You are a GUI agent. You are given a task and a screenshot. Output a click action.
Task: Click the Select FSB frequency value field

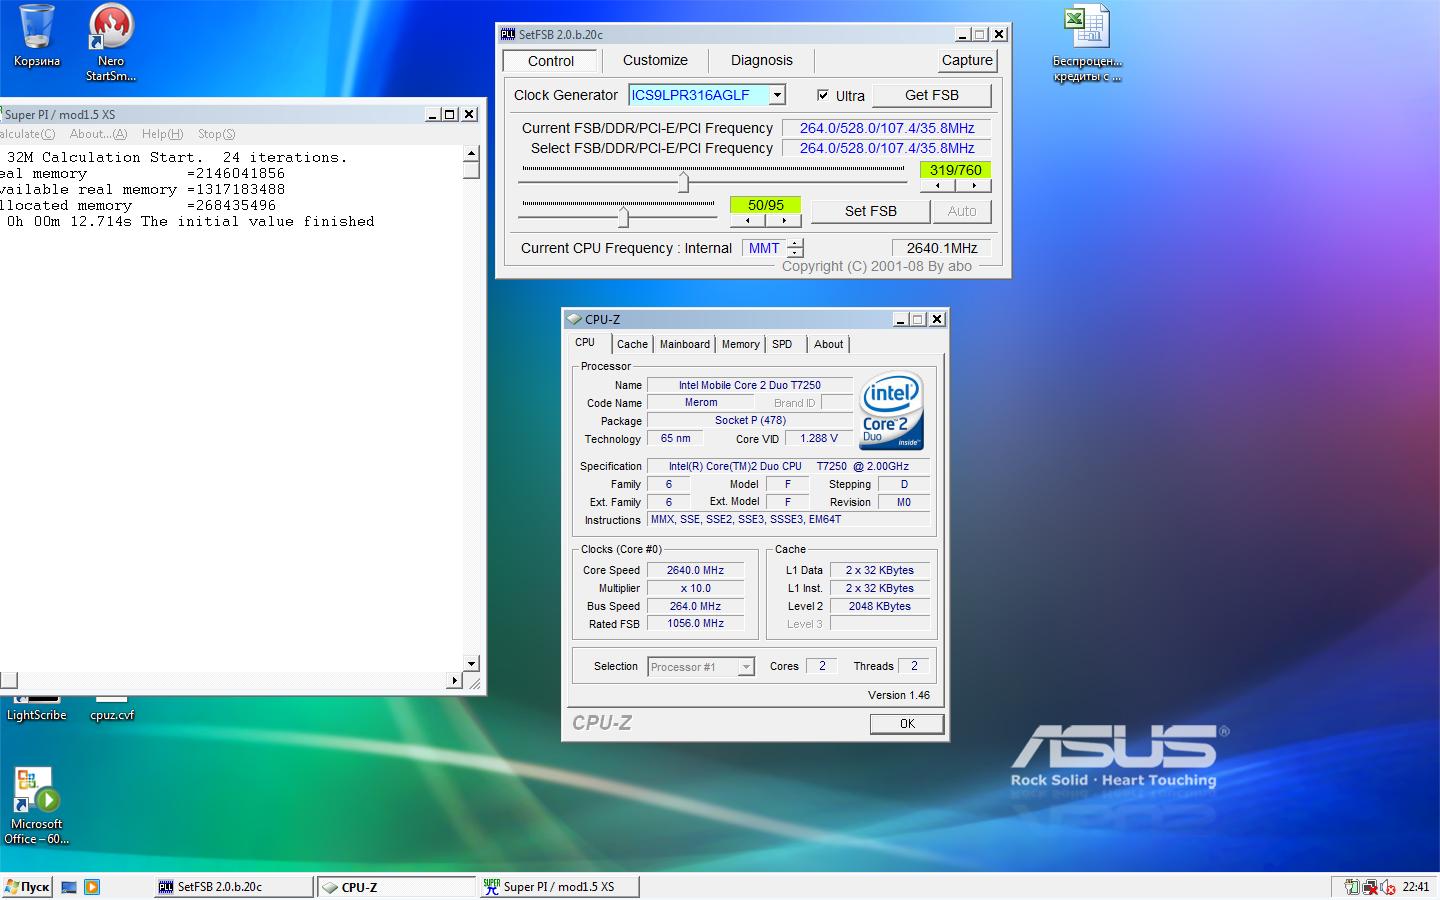[886, 148]
